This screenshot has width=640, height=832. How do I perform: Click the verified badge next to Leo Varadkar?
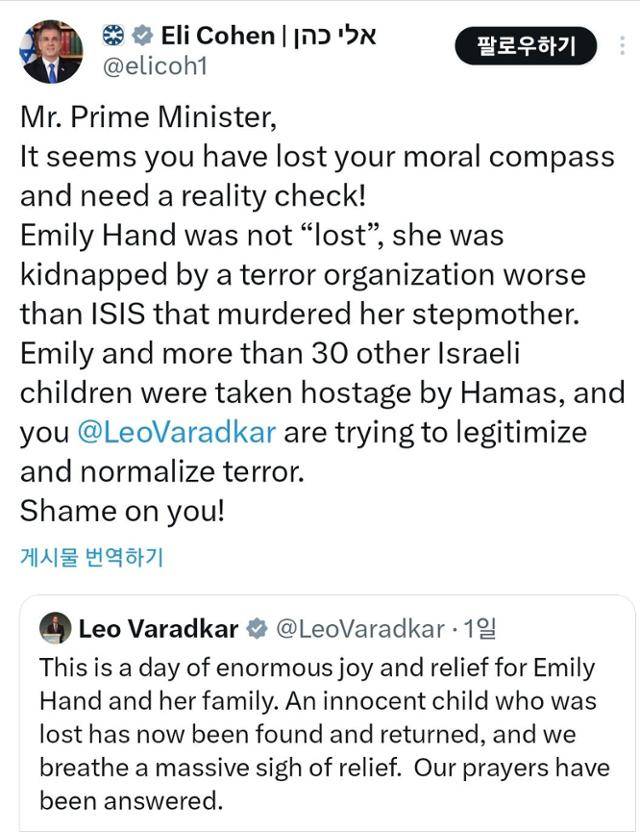coord(256,629)
